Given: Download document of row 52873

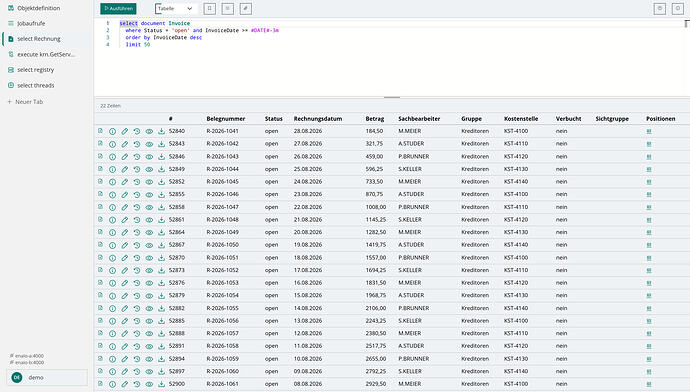Looking at the screenshot, I should click(161, 270).
